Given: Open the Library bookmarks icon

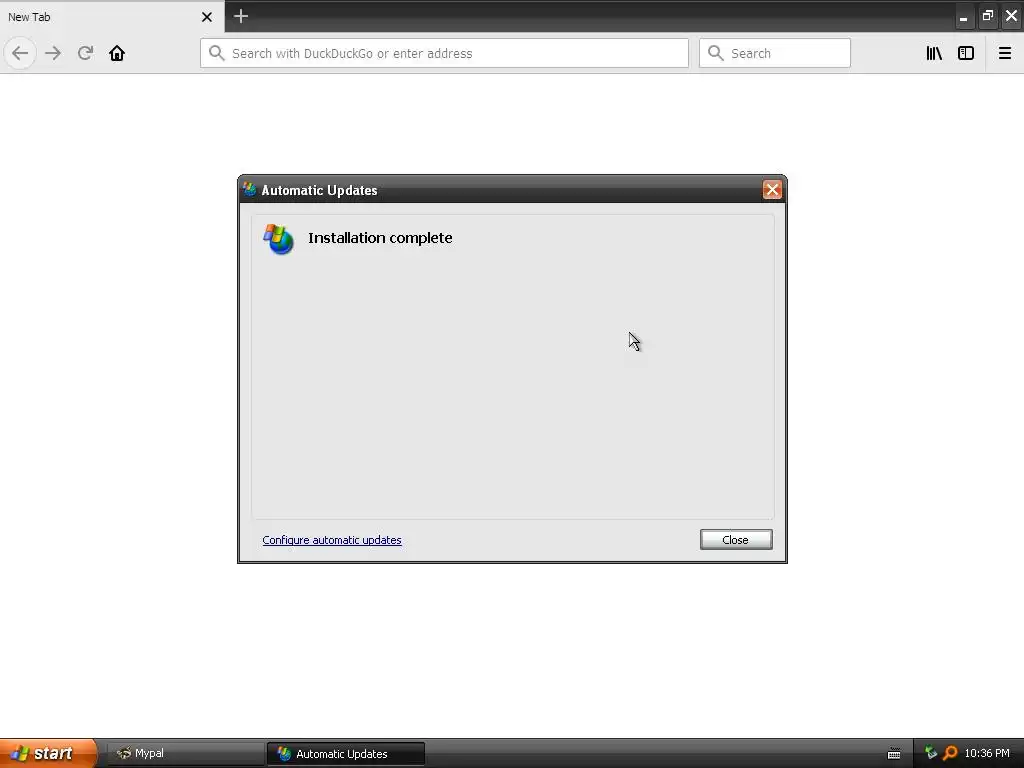Looking at the screenshot, I should (x=934, y=53).
